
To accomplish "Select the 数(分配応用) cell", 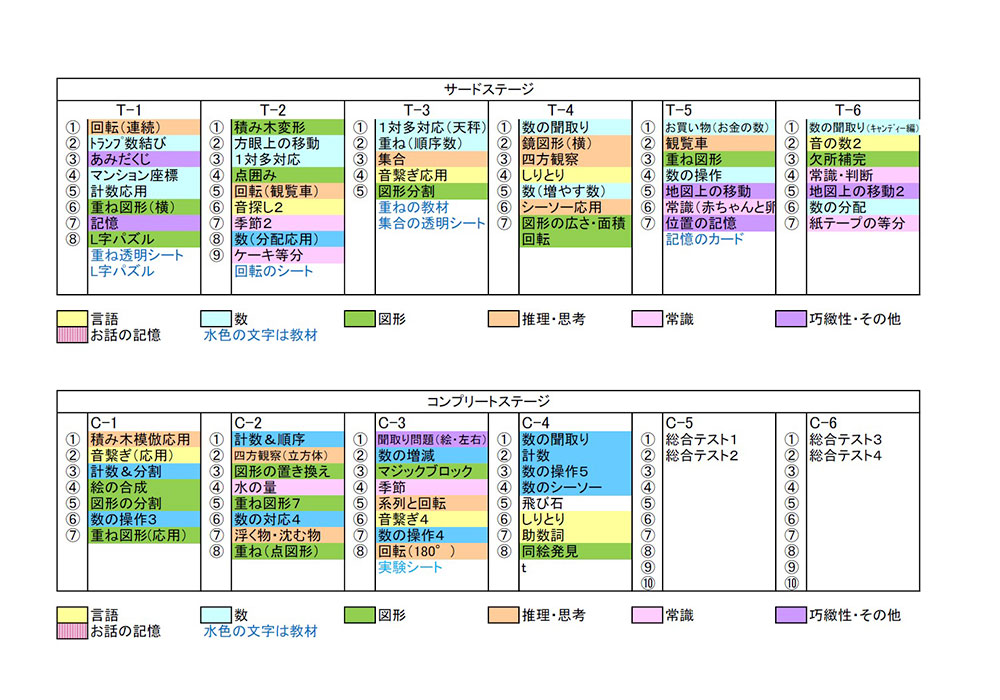I will (288, 239).
